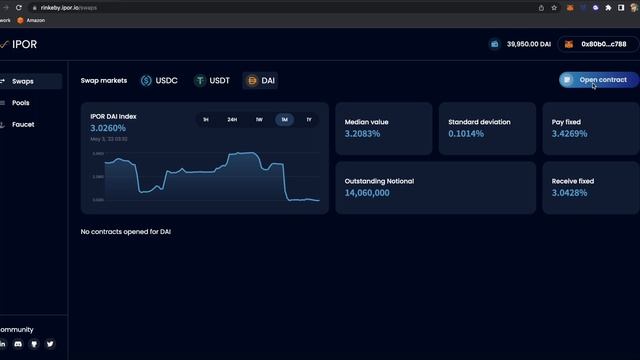Image resolution: width=640 pixels, height=360 pixels.
Task: Click the DAI coin icon
Action: 252,81
